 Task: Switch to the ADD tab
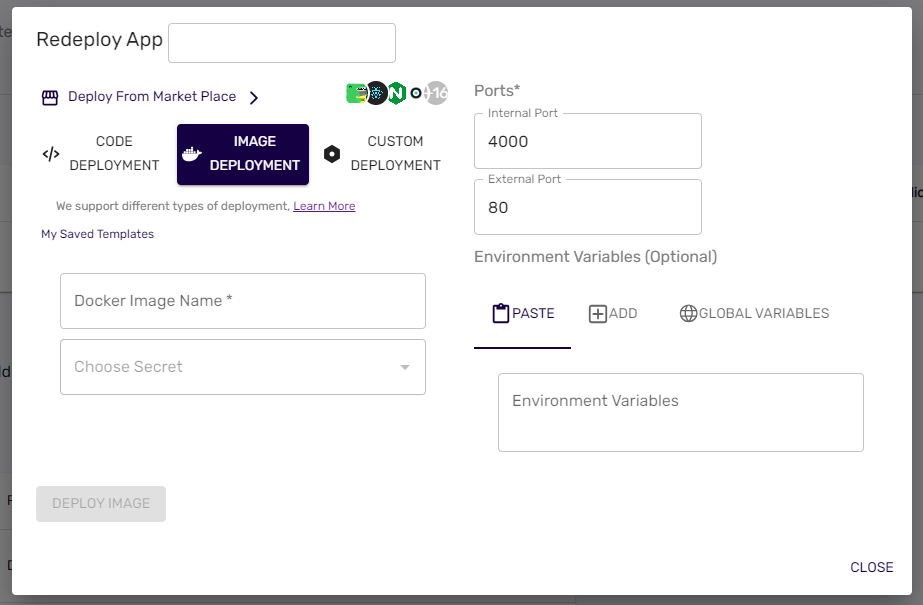[x=614, y=312]
